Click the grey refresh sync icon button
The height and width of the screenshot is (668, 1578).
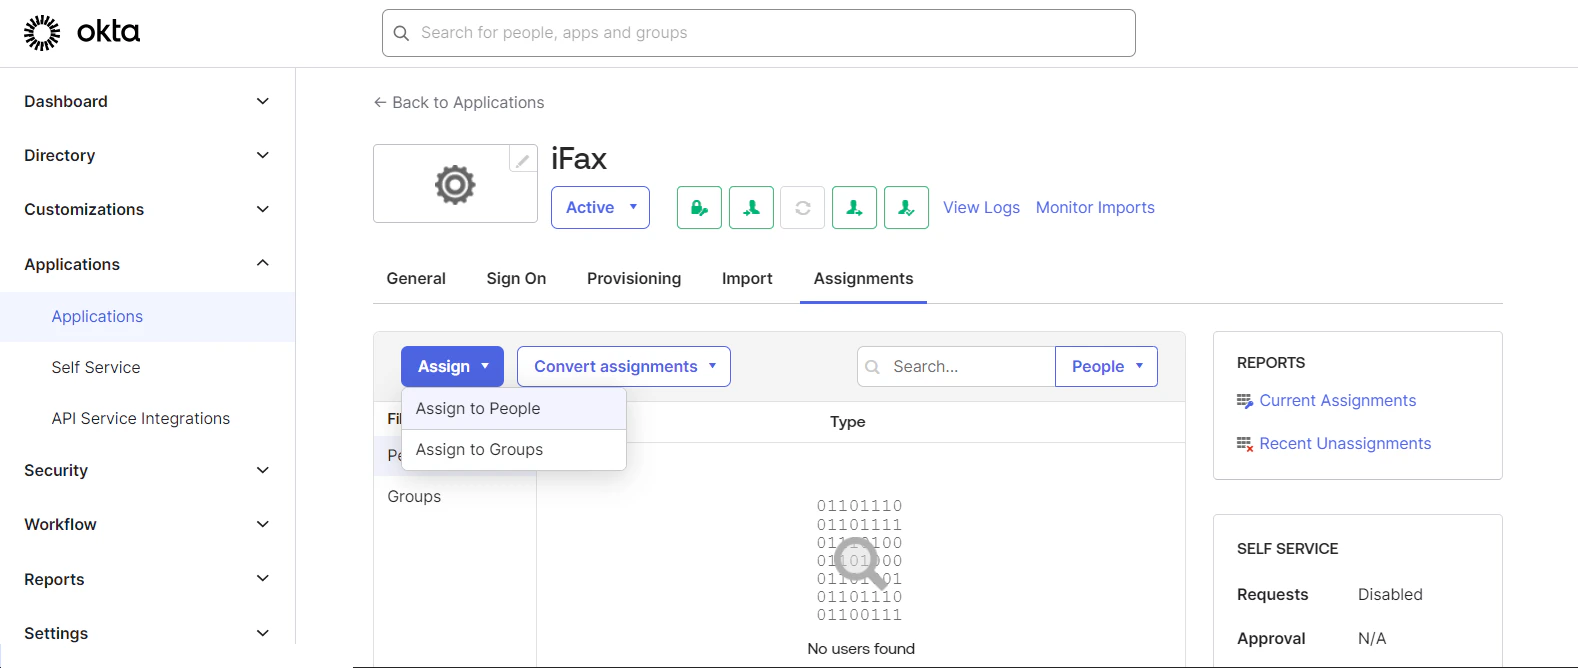pyautogui.click(x=803, y=207)
